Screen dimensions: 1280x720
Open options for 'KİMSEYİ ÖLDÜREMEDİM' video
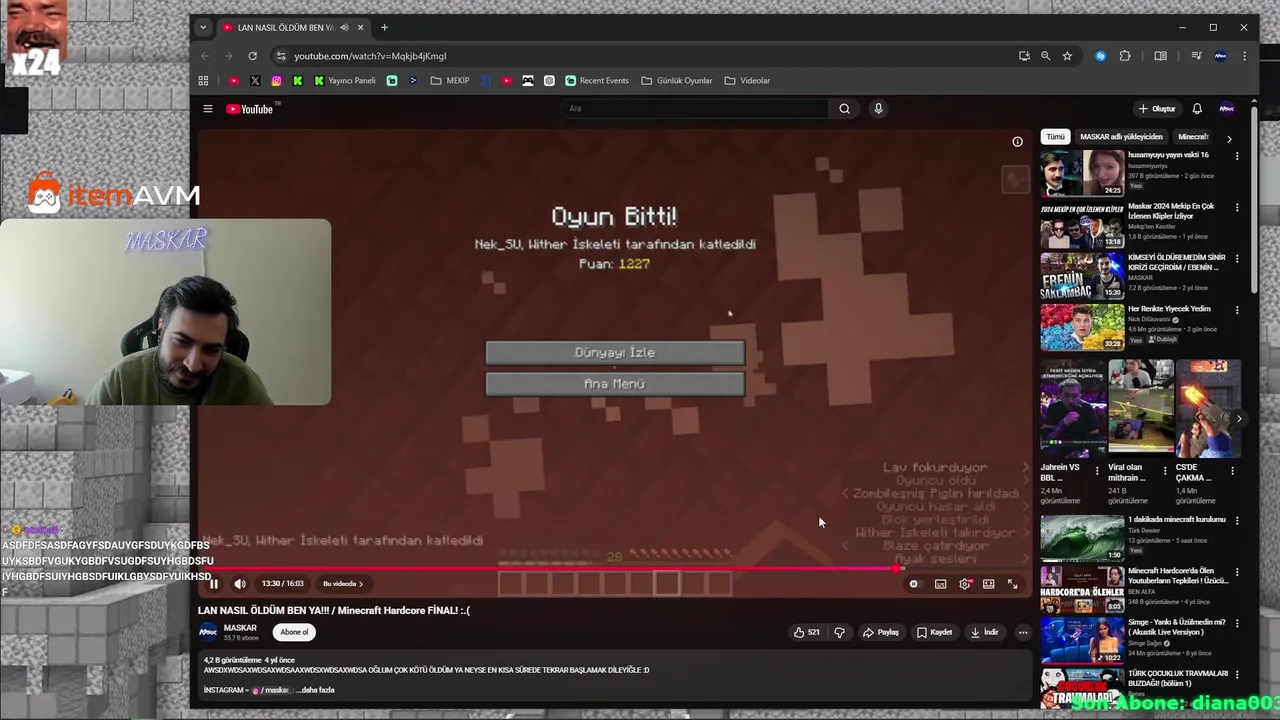coord(1237,259)
